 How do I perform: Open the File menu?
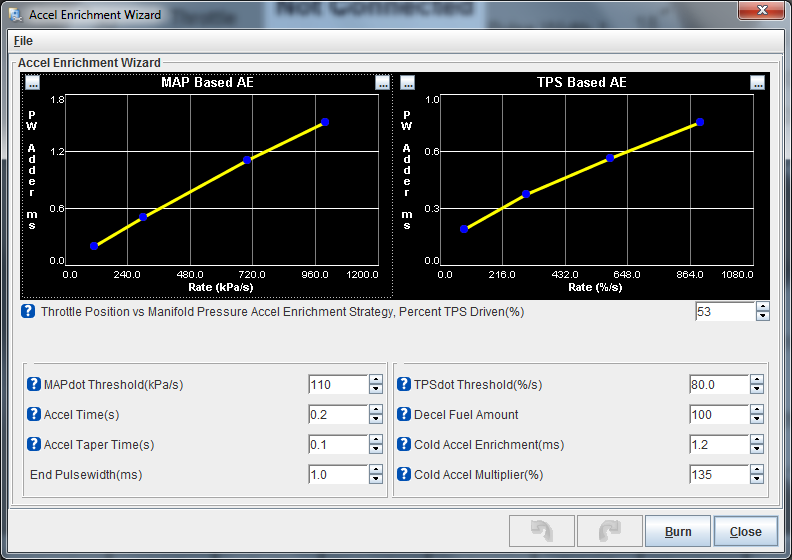[x=23, y=41]
